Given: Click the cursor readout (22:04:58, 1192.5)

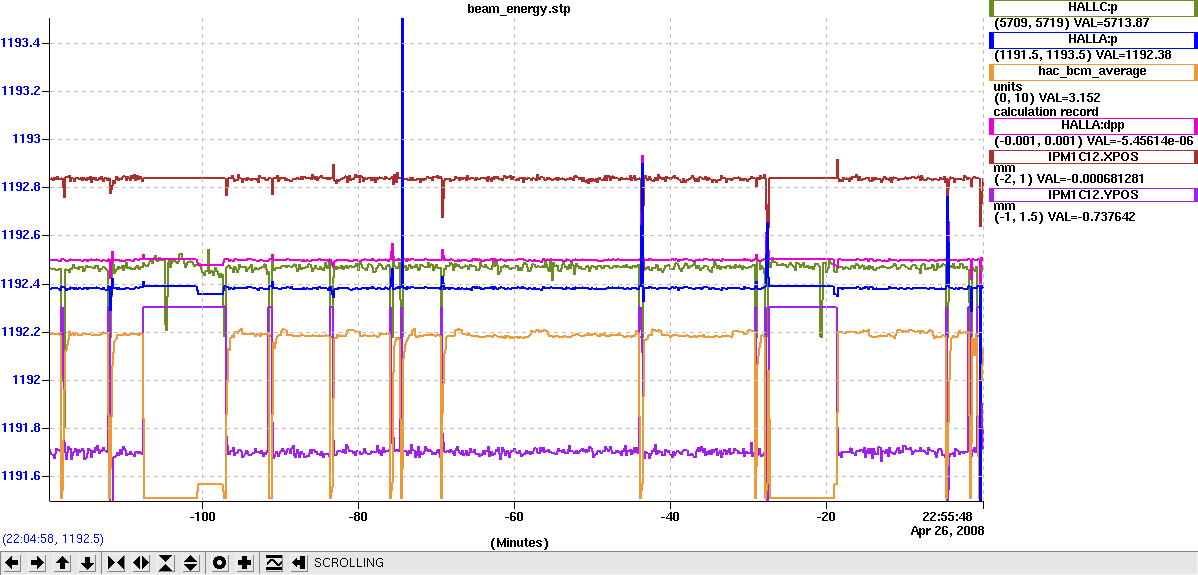Looking at the screenshot, I should (x=53, y=538).
